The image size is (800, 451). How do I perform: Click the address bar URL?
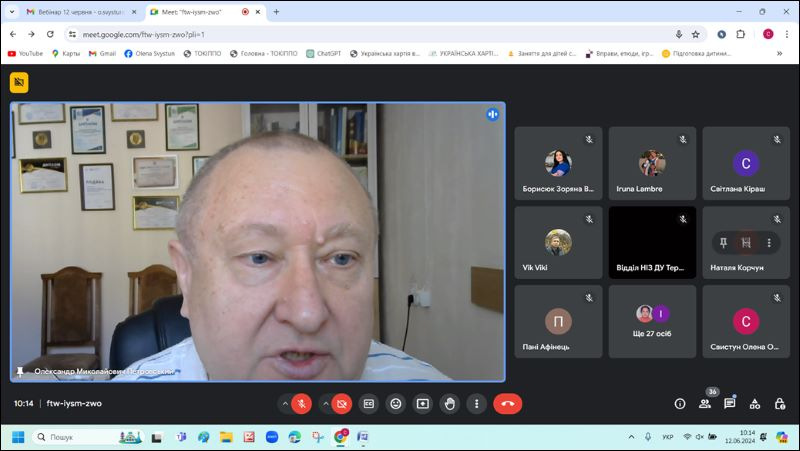pyautogui.click(x=143, y=34)
